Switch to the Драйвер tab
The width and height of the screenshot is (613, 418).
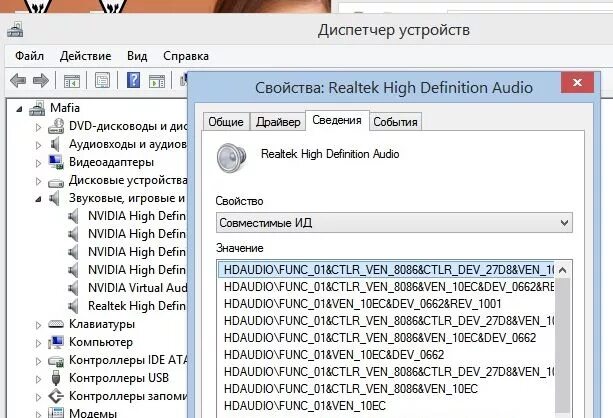[278, 122]
